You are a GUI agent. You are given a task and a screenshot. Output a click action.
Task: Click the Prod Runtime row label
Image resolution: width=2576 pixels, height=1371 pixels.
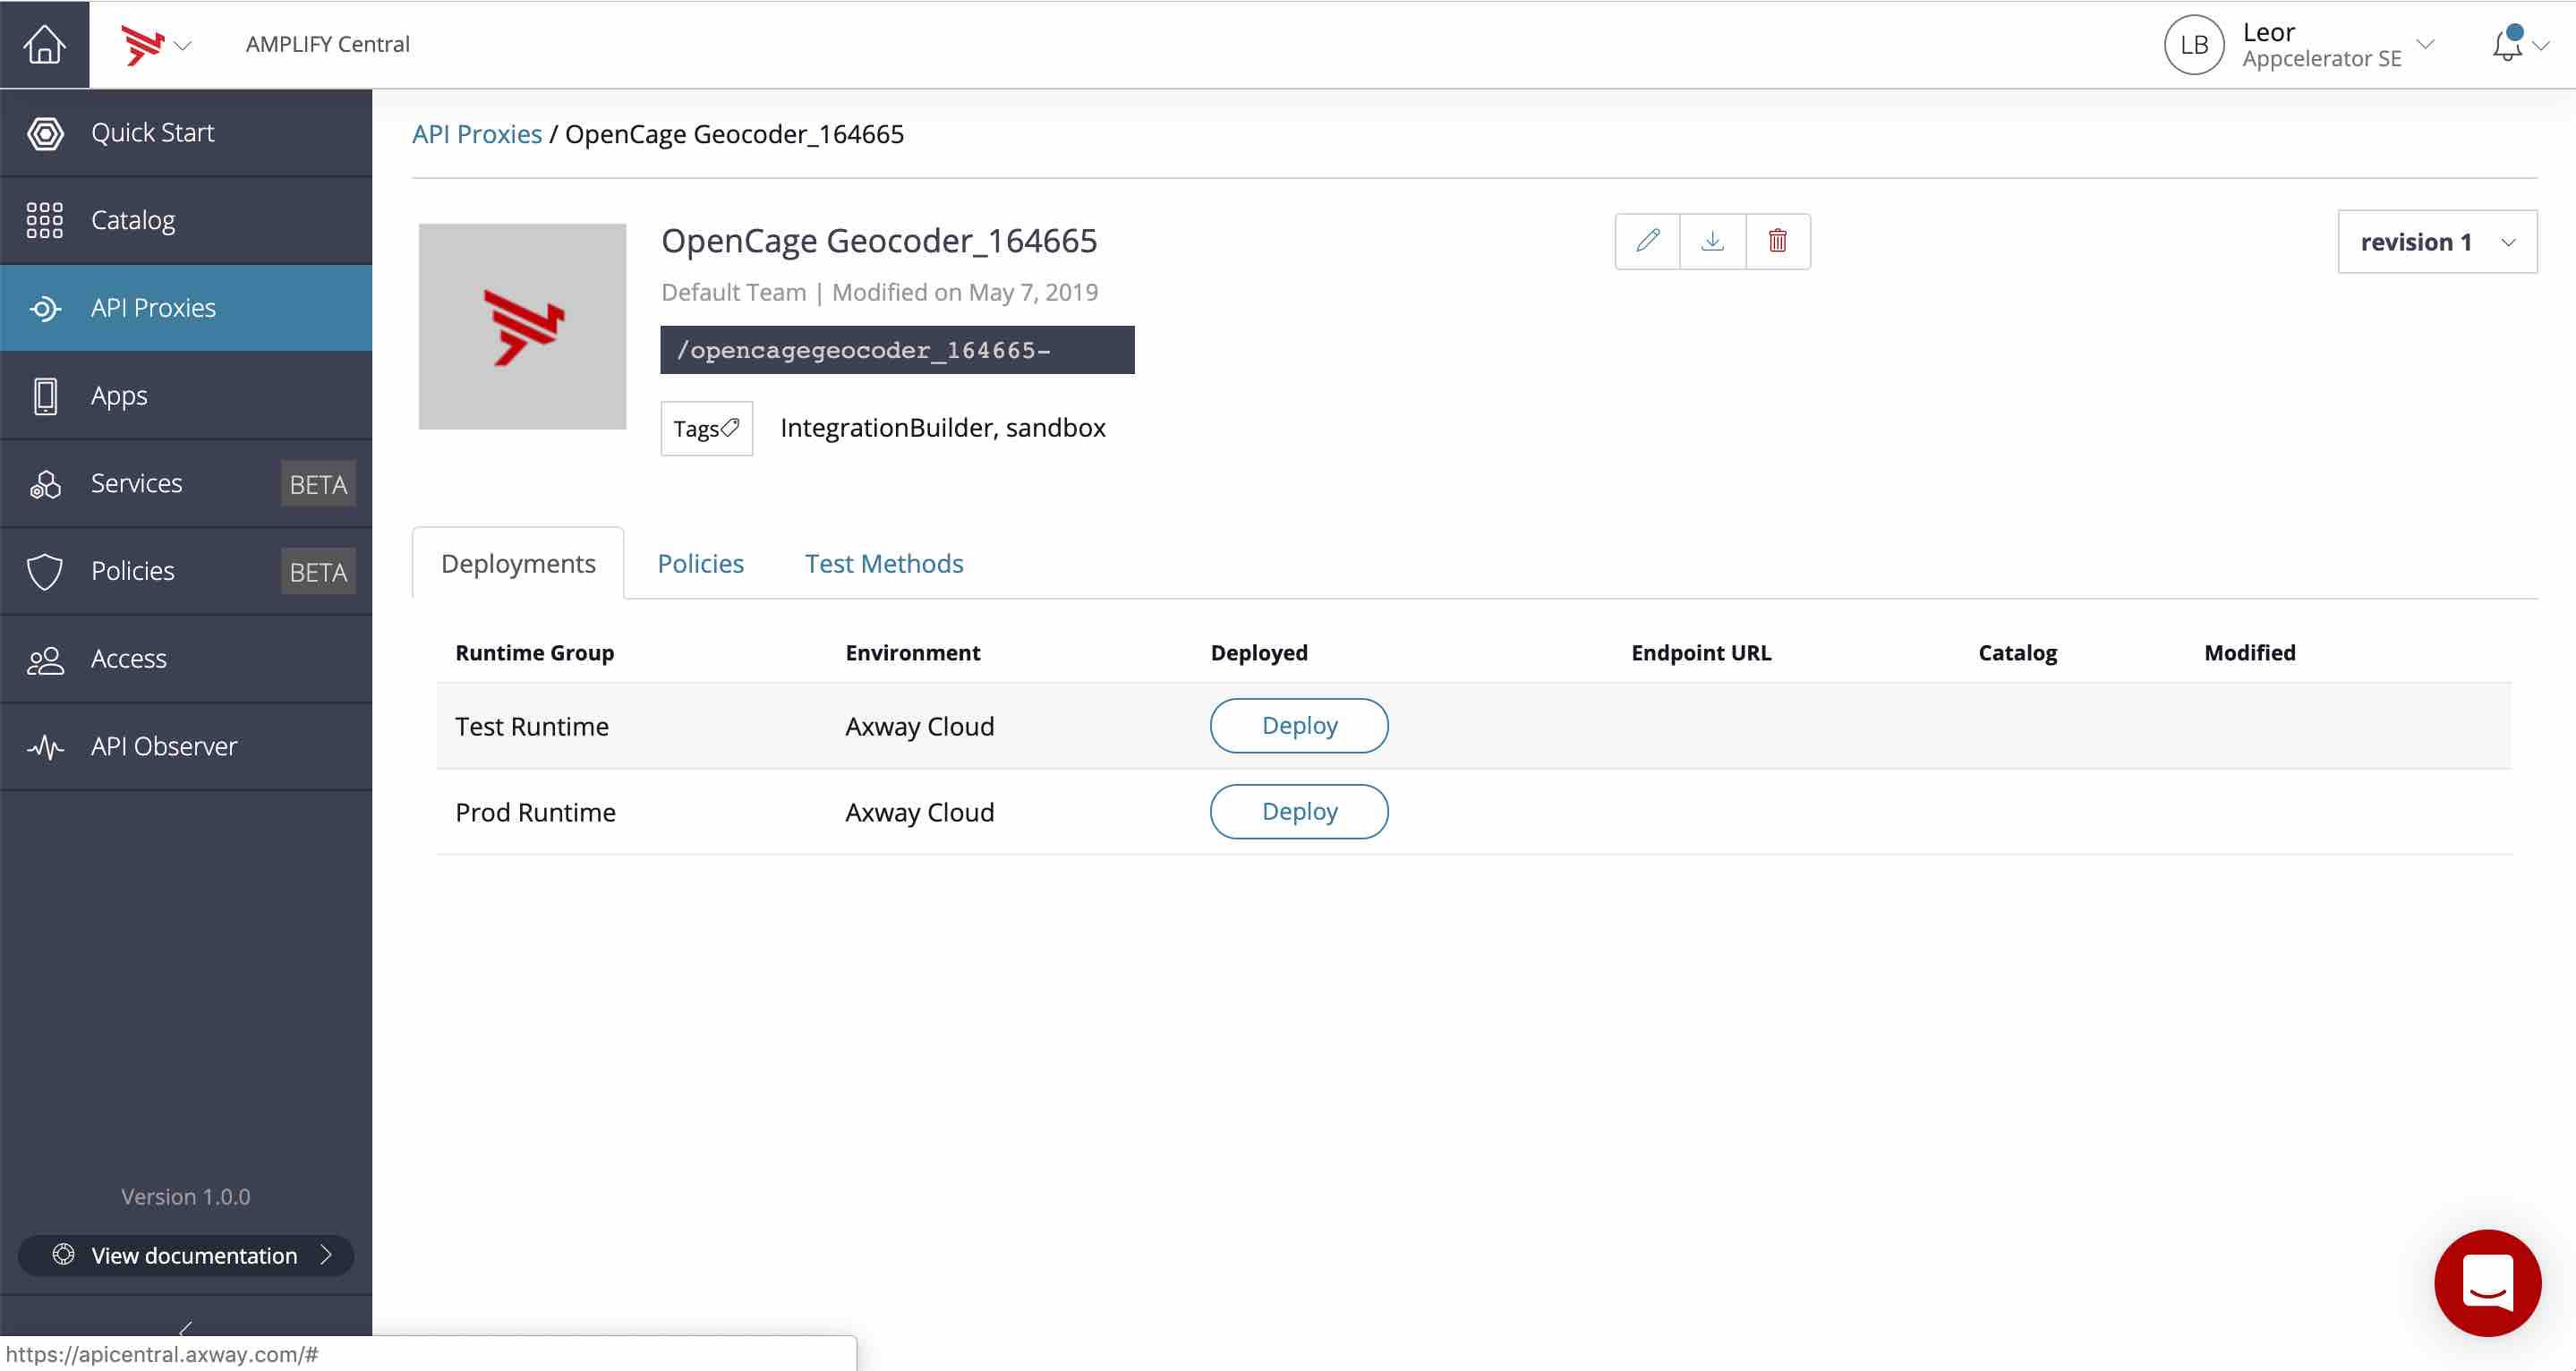pos(535,812)
